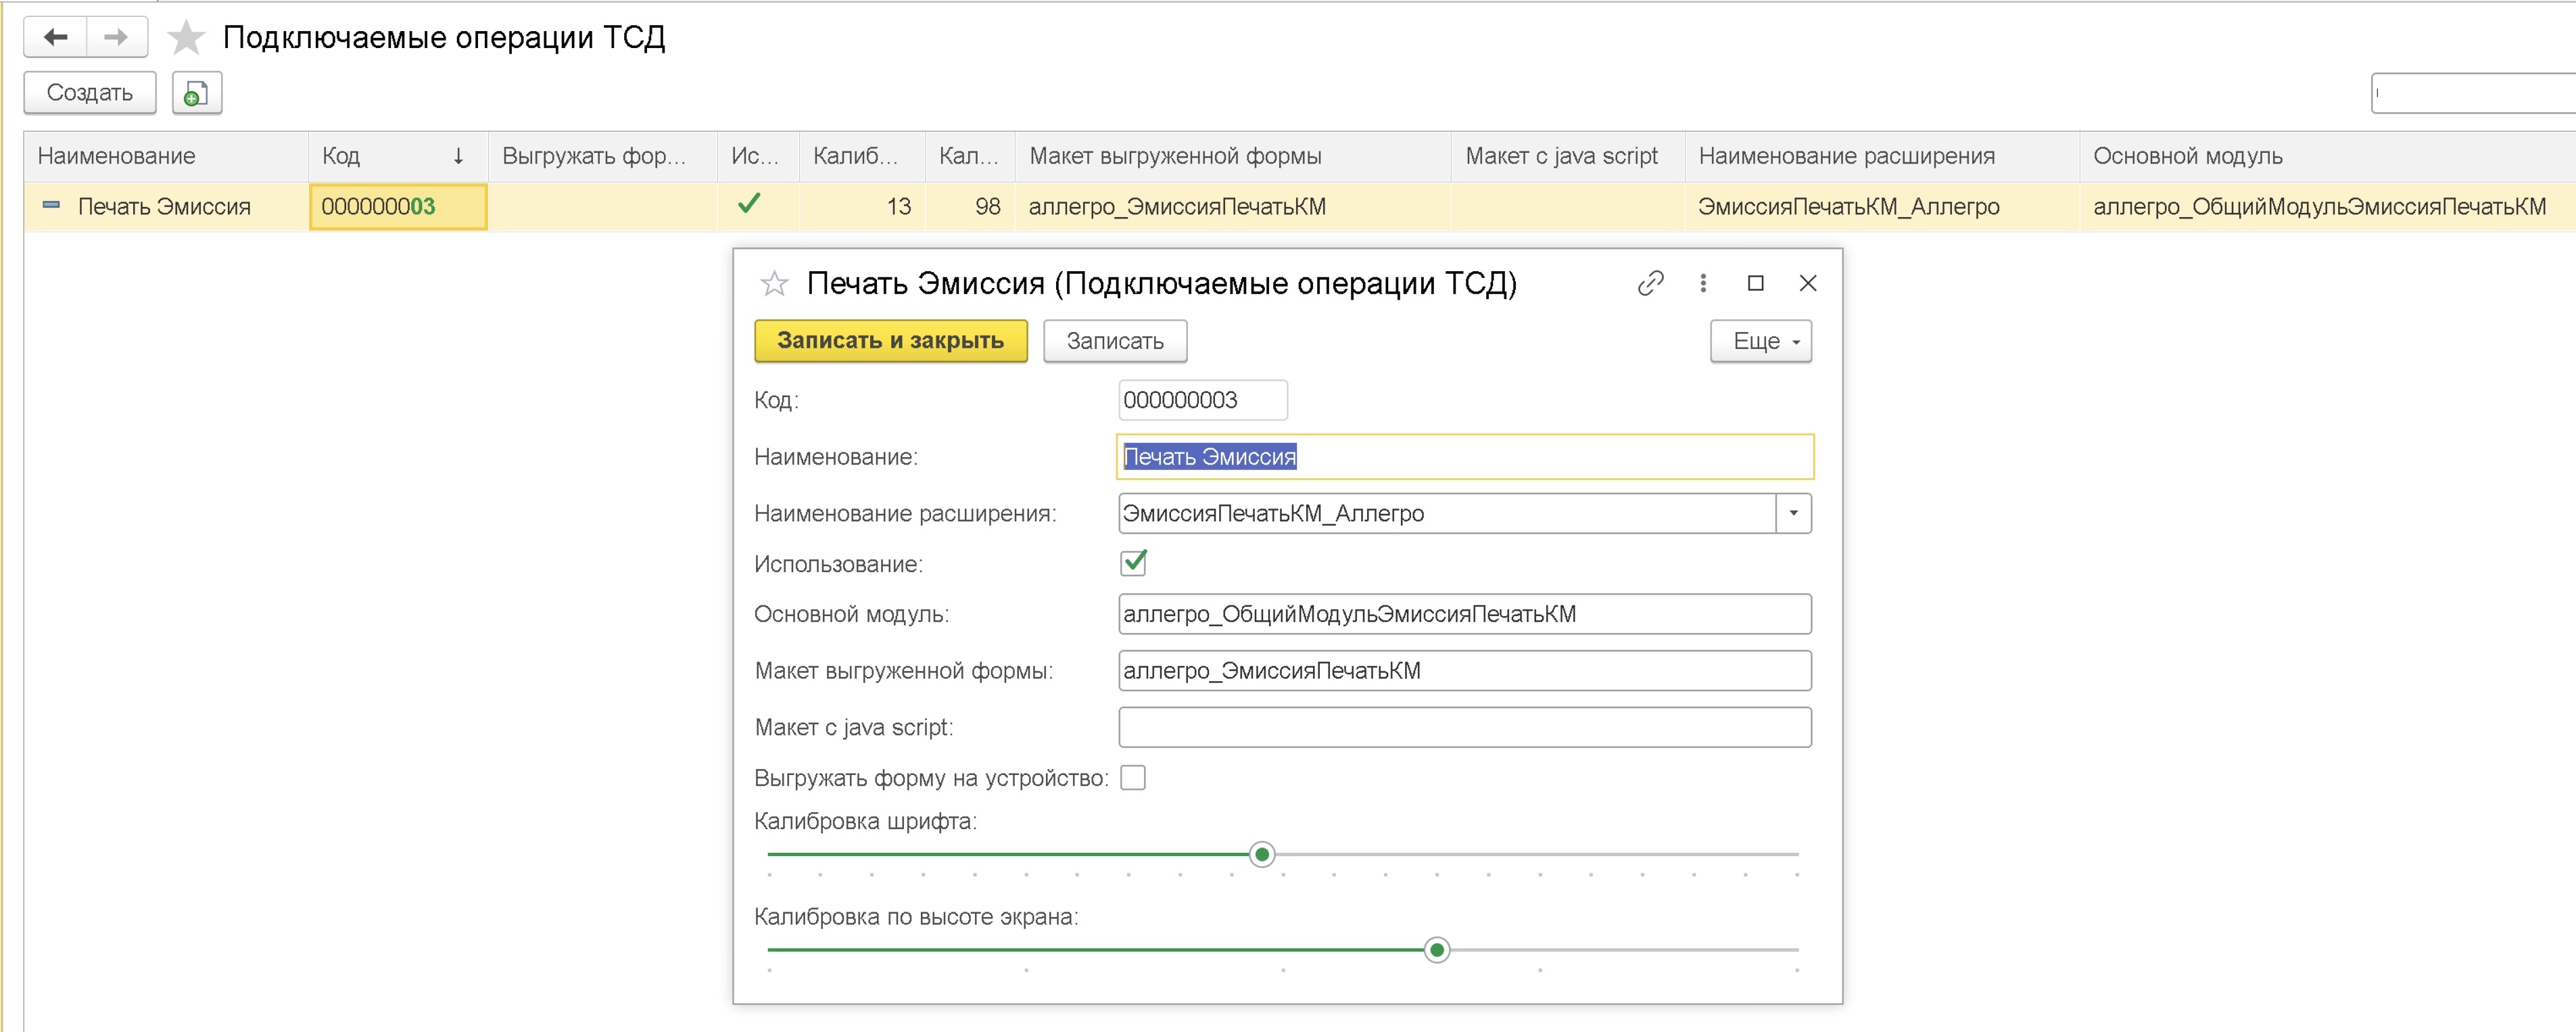Click the Записать button
This screenshot has height=1032, width=2576.
[x=1115, y=341]
